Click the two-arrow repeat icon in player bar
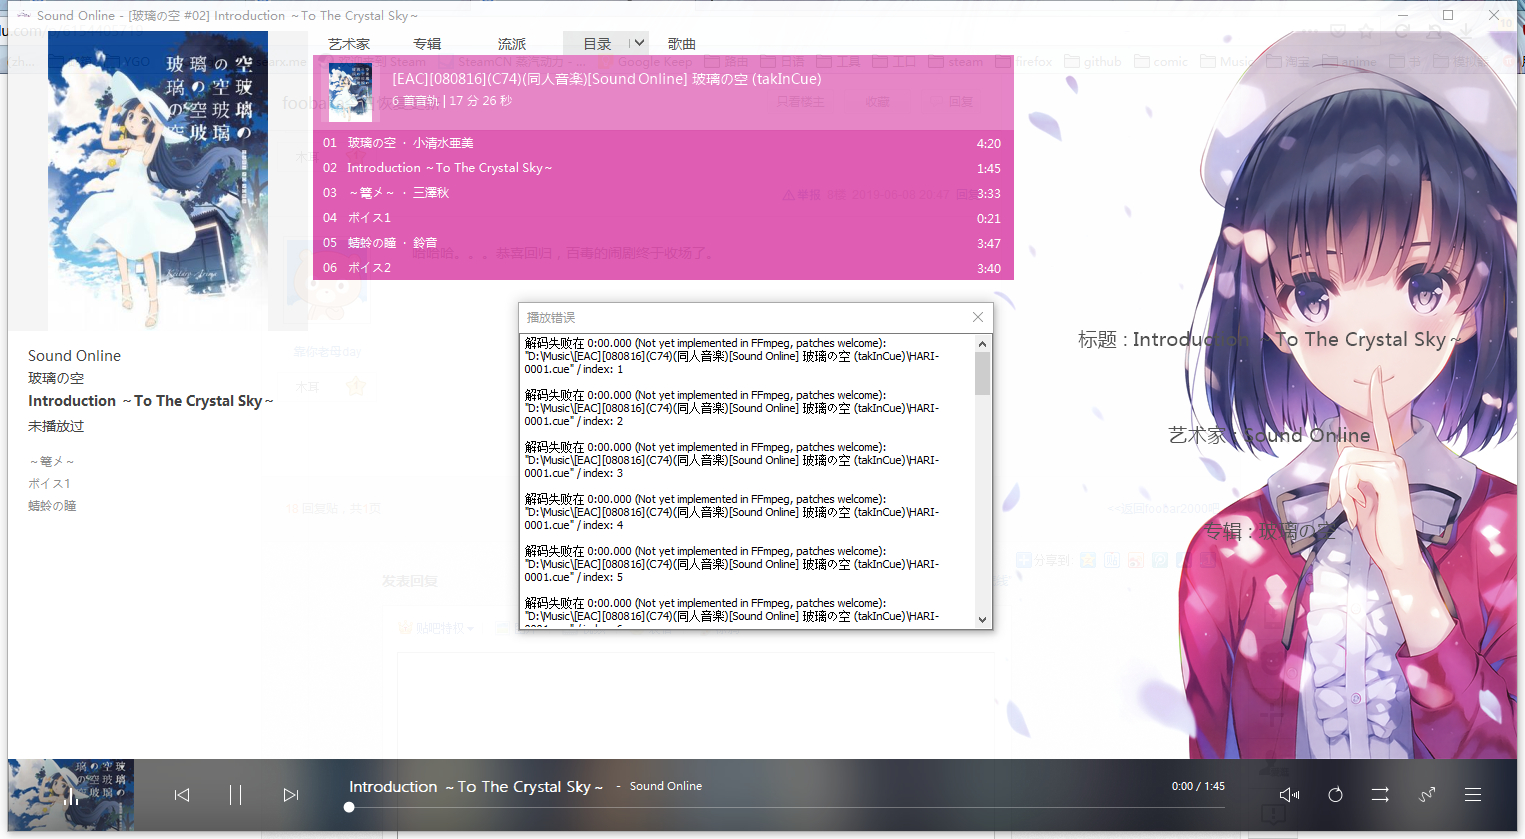Screen dimensions: 1525x839 (x=1380, y=795)
